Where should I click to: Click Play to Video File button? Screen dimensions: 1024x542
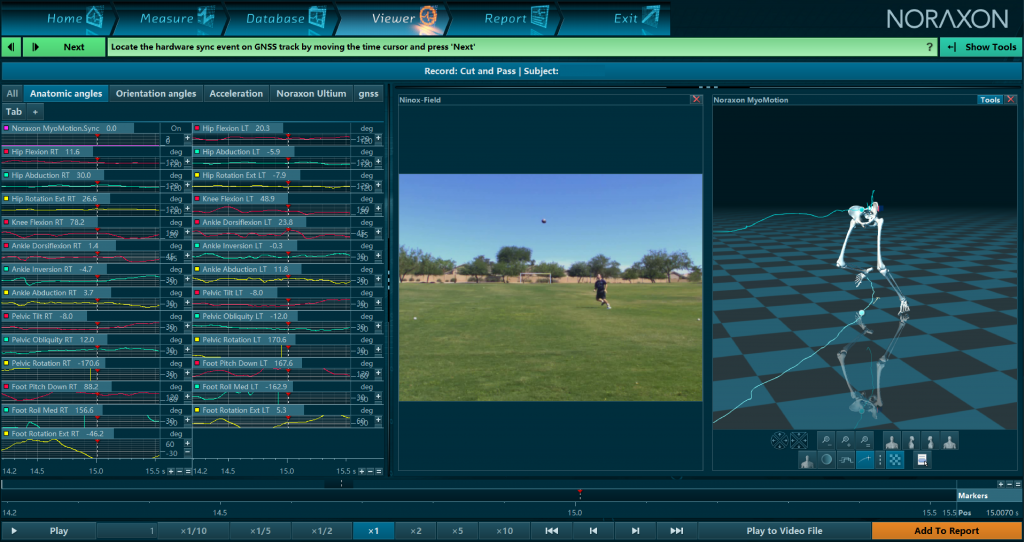(784, 531)
